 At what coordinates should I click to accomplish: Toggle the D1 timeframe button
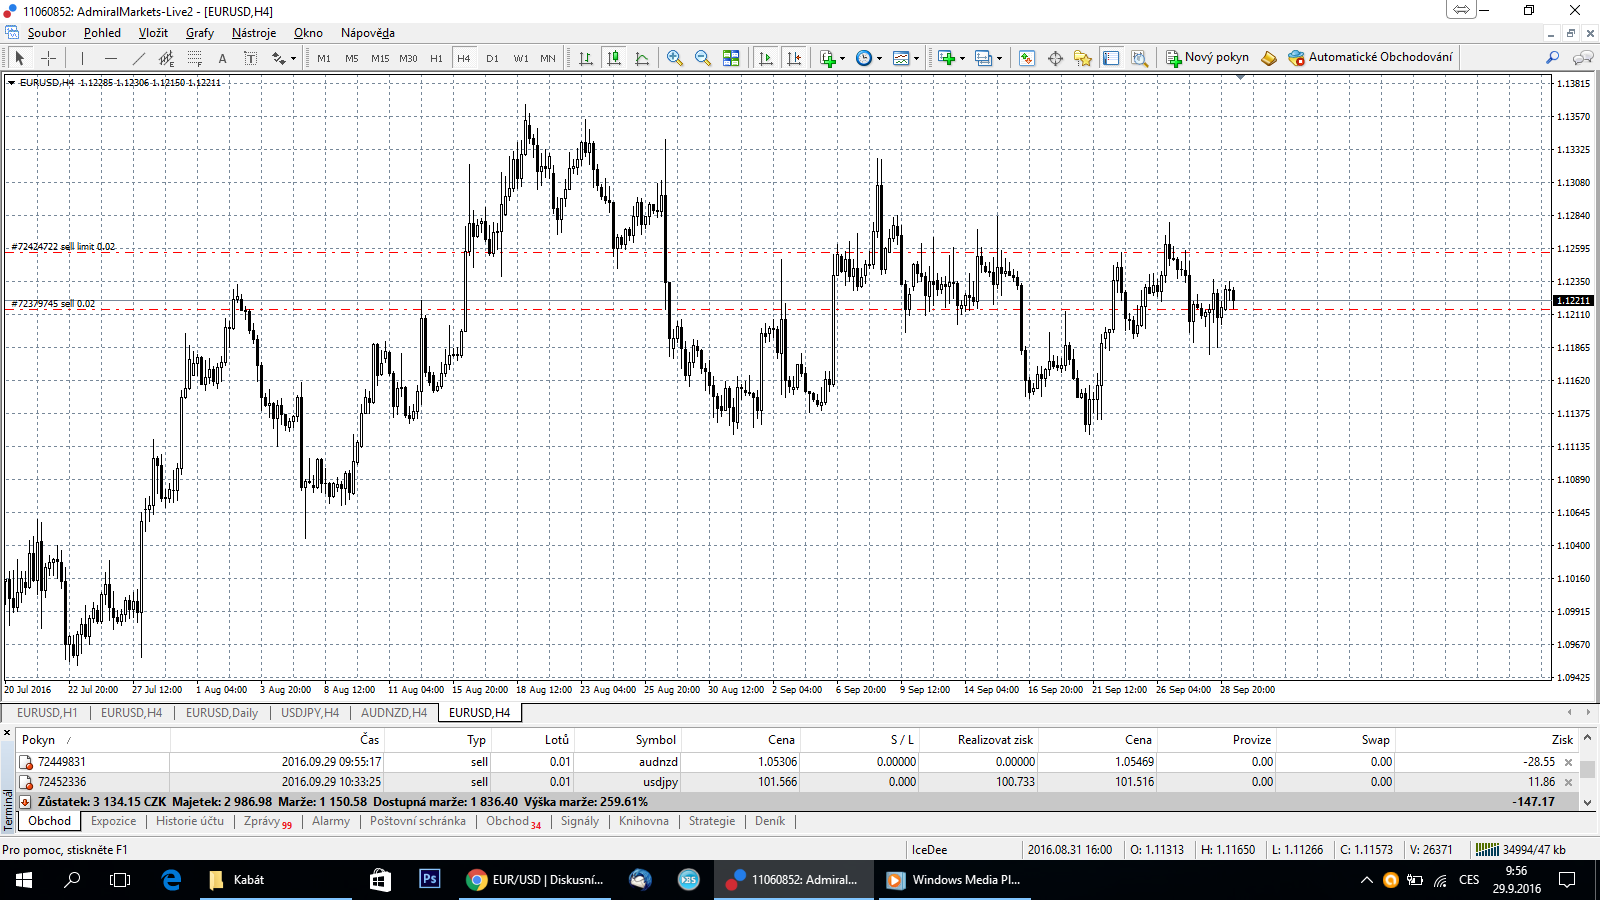[x=492, y=58]
